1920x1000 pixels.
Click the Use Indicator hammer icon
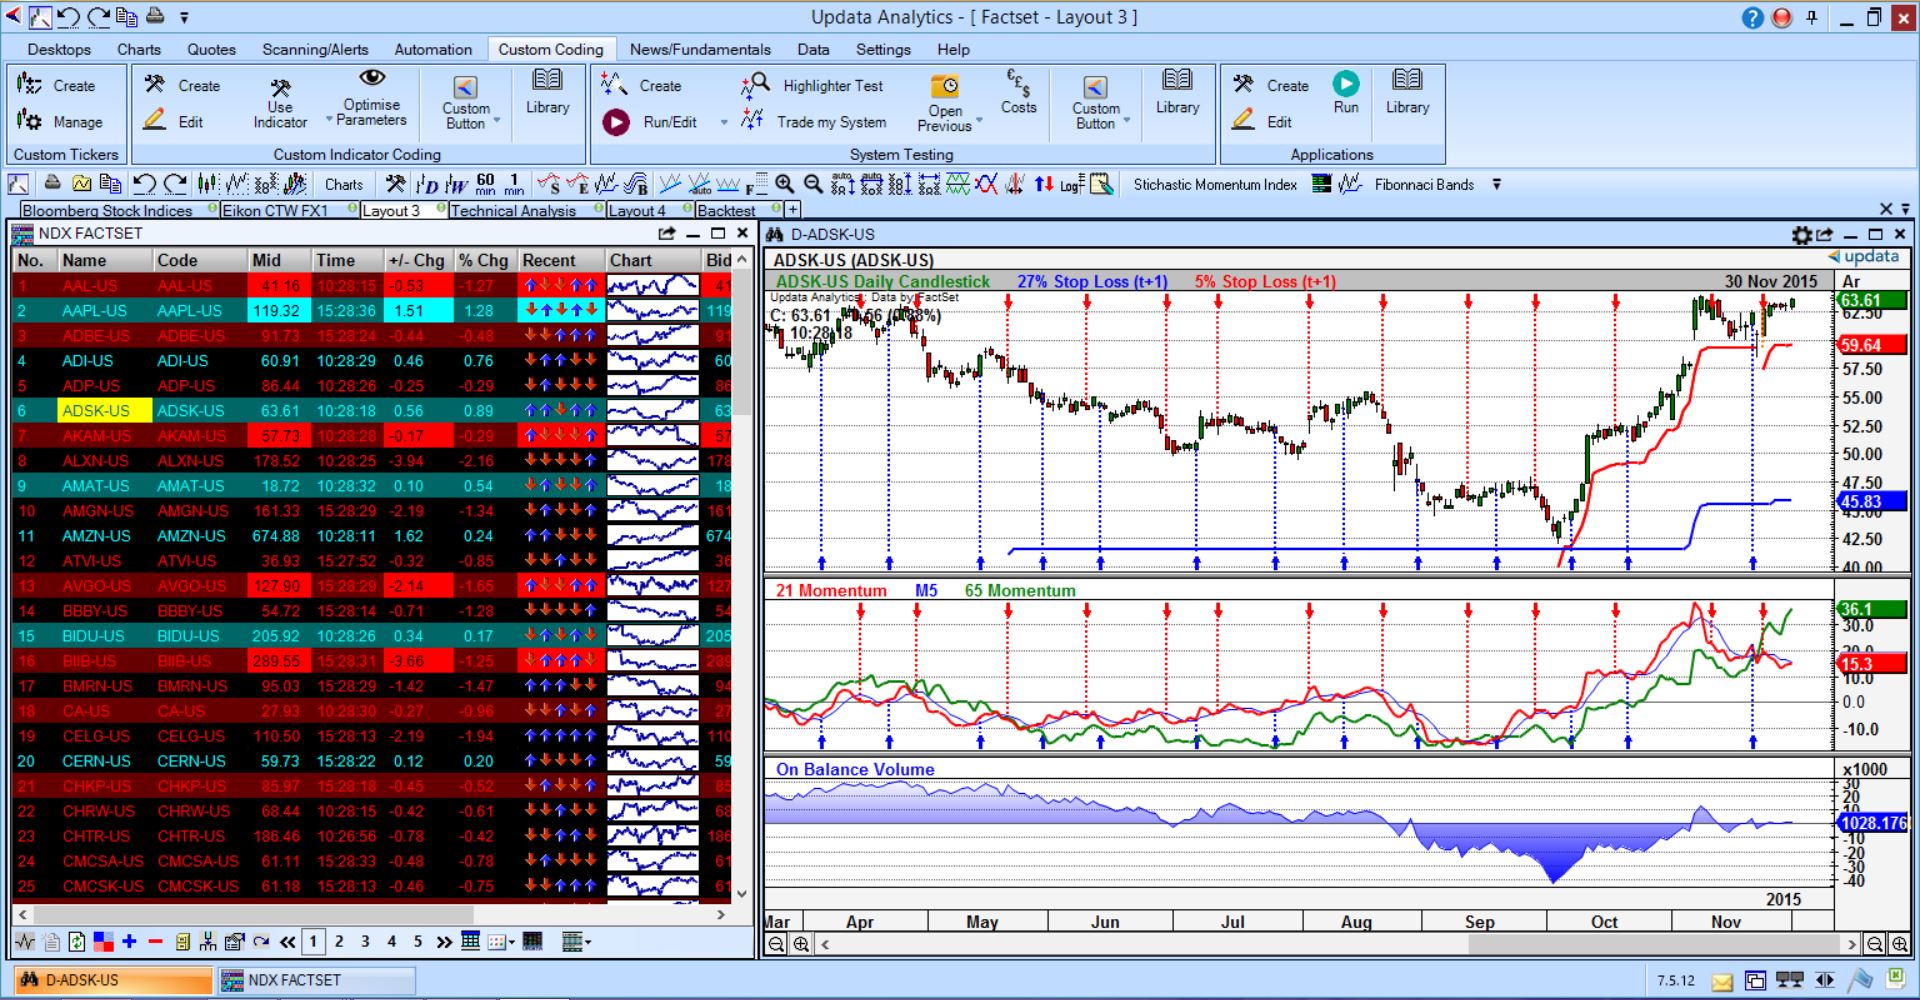pyautogui.click(x=280, y=88)
